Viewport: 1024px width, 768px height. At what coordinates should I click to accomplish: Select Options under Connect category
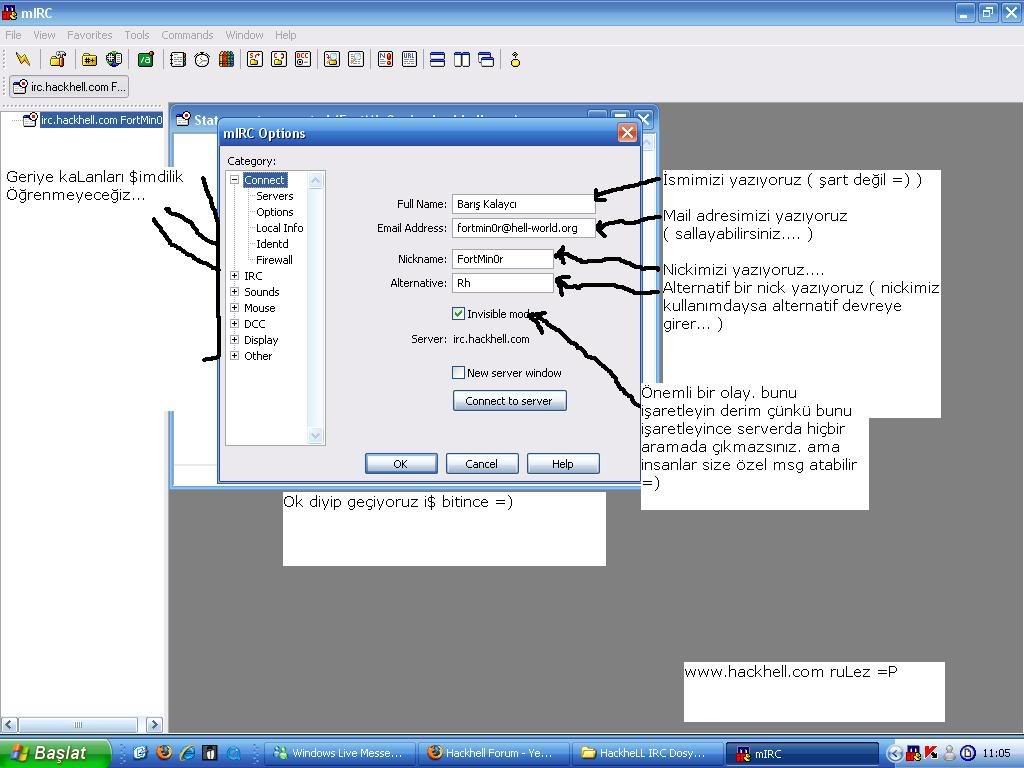click(x=274, y=212)
